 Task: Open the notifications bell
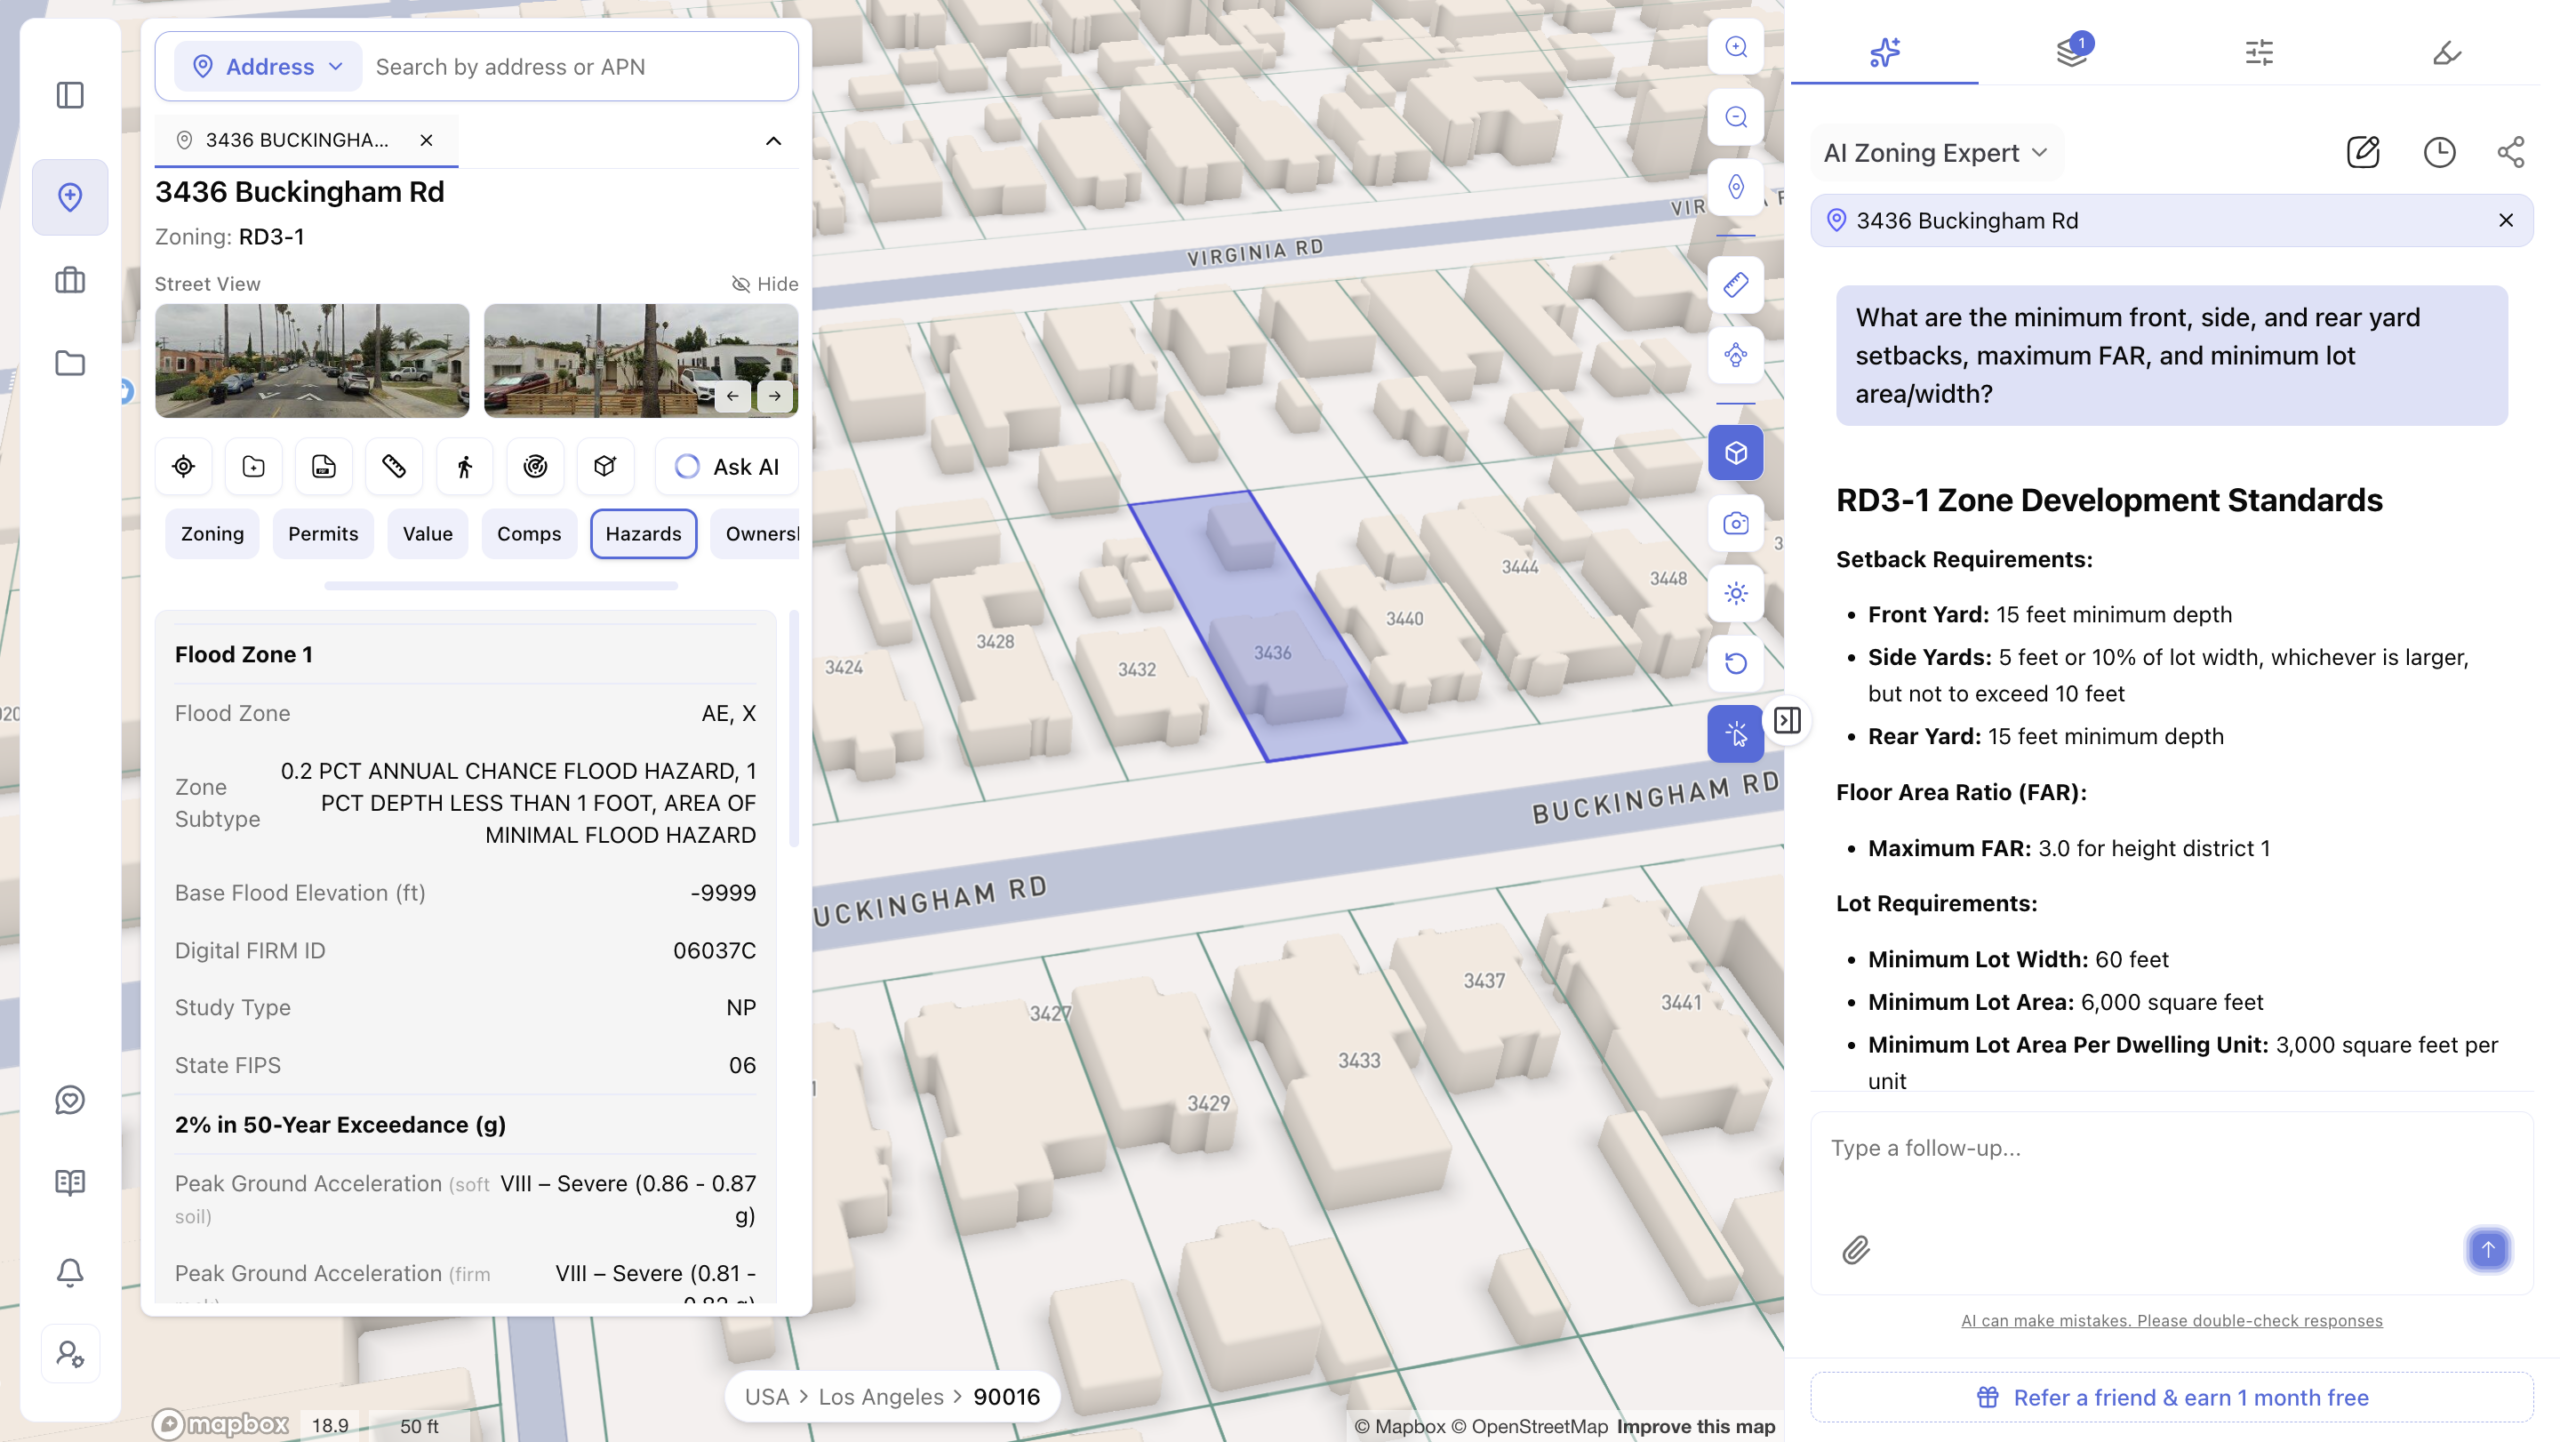(x=70, y=1272)
